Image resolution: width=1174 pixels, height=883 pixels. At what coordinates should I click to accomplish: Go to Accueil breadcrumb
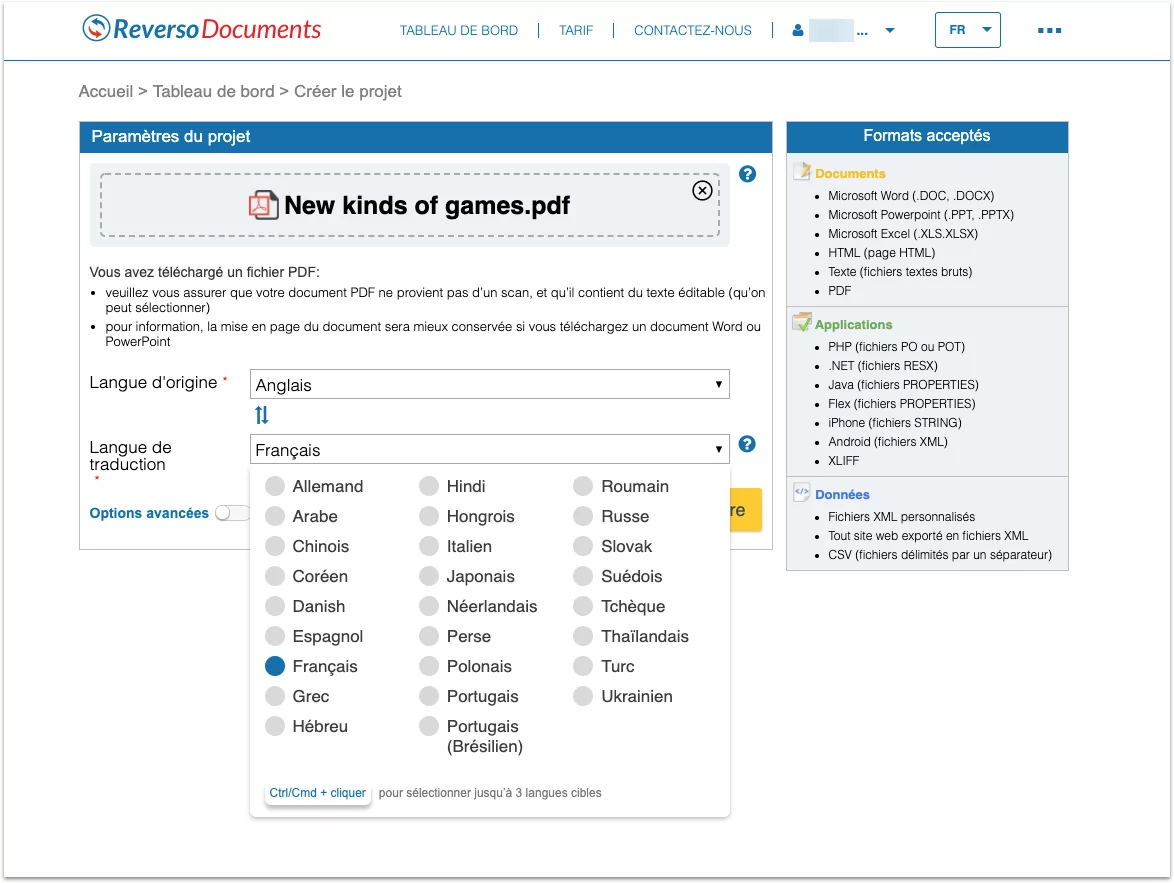coord(106,91)
